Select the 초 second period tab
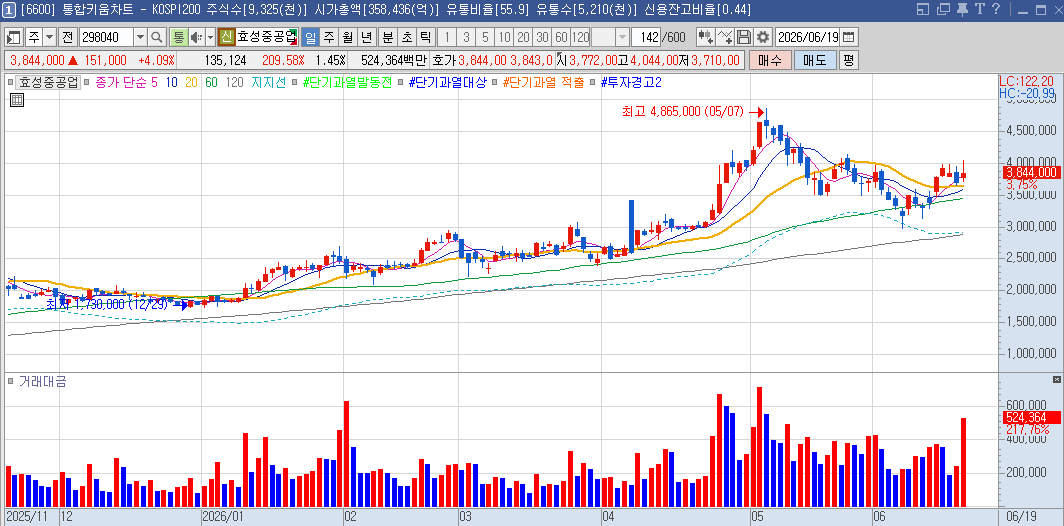The height and width of the screenshot is (526, 1064). [406, 37]
